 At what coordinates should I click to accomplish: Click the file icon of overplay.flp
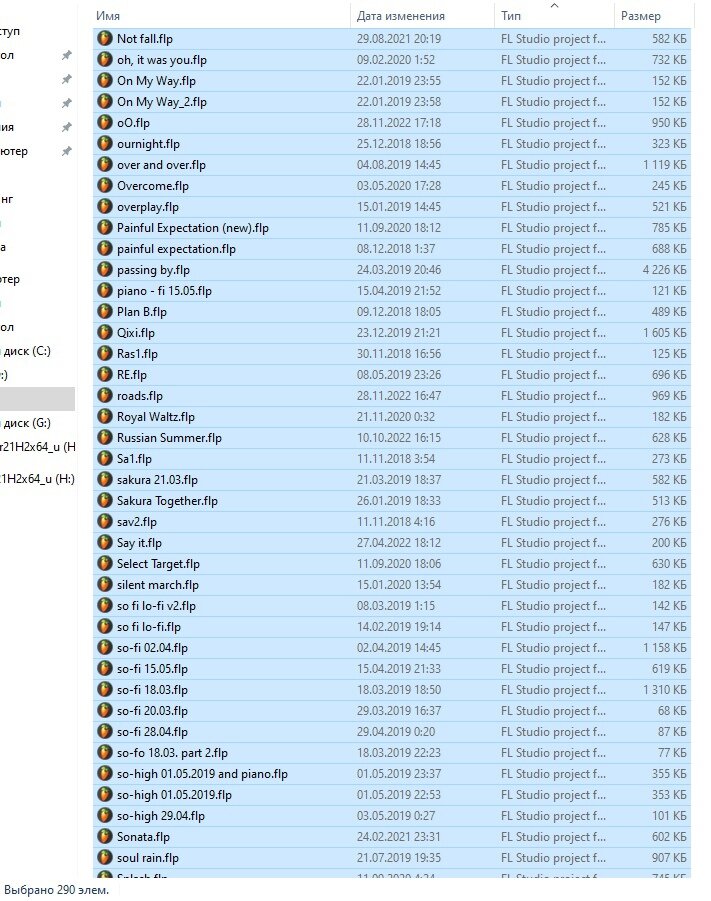pyautogui.click(x=105, y=206)
